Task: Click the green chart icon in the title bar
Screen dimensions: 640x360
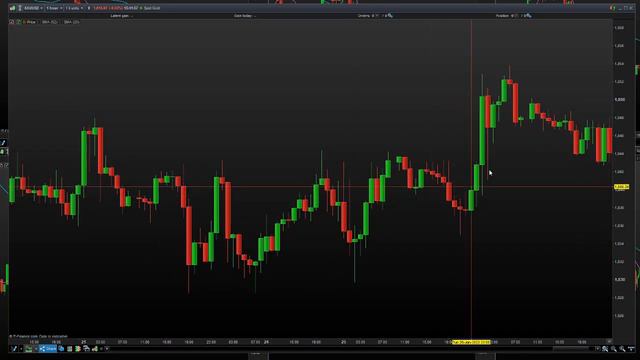Action: 12,8
